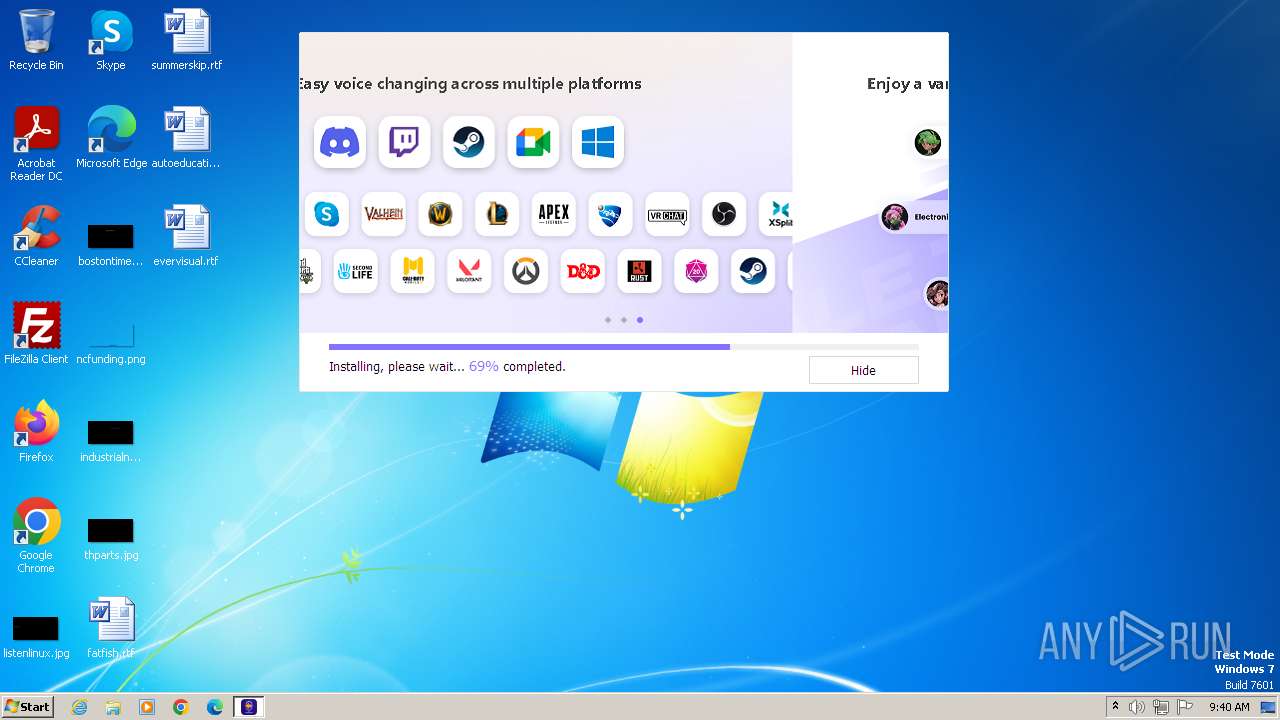Viewport: 1280px width, 720px height.
Task: Open Chrome from the taskbar
Action: [181, 707]
